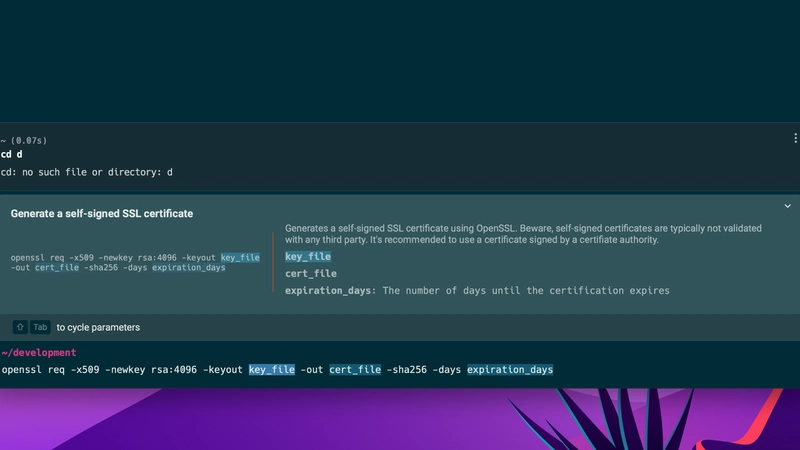Click the '~ (0.07s)' block timing label

24,140
